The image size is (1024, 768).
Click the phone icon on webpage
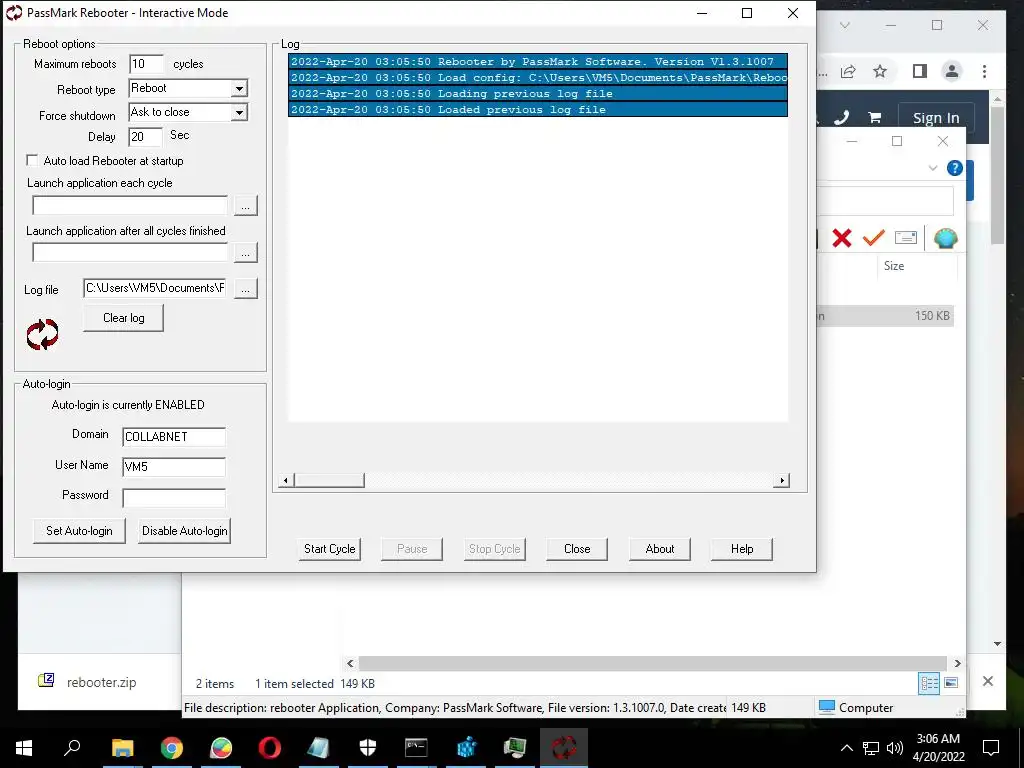coord(842,118)
